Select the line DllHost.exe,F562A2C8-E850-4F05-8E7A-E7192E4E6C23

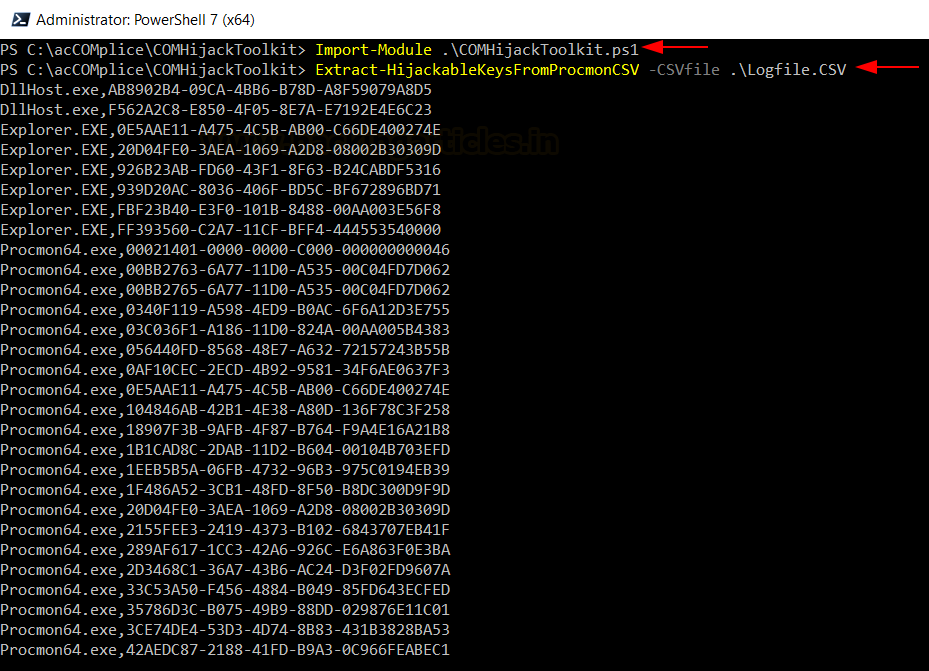(216, 110)
